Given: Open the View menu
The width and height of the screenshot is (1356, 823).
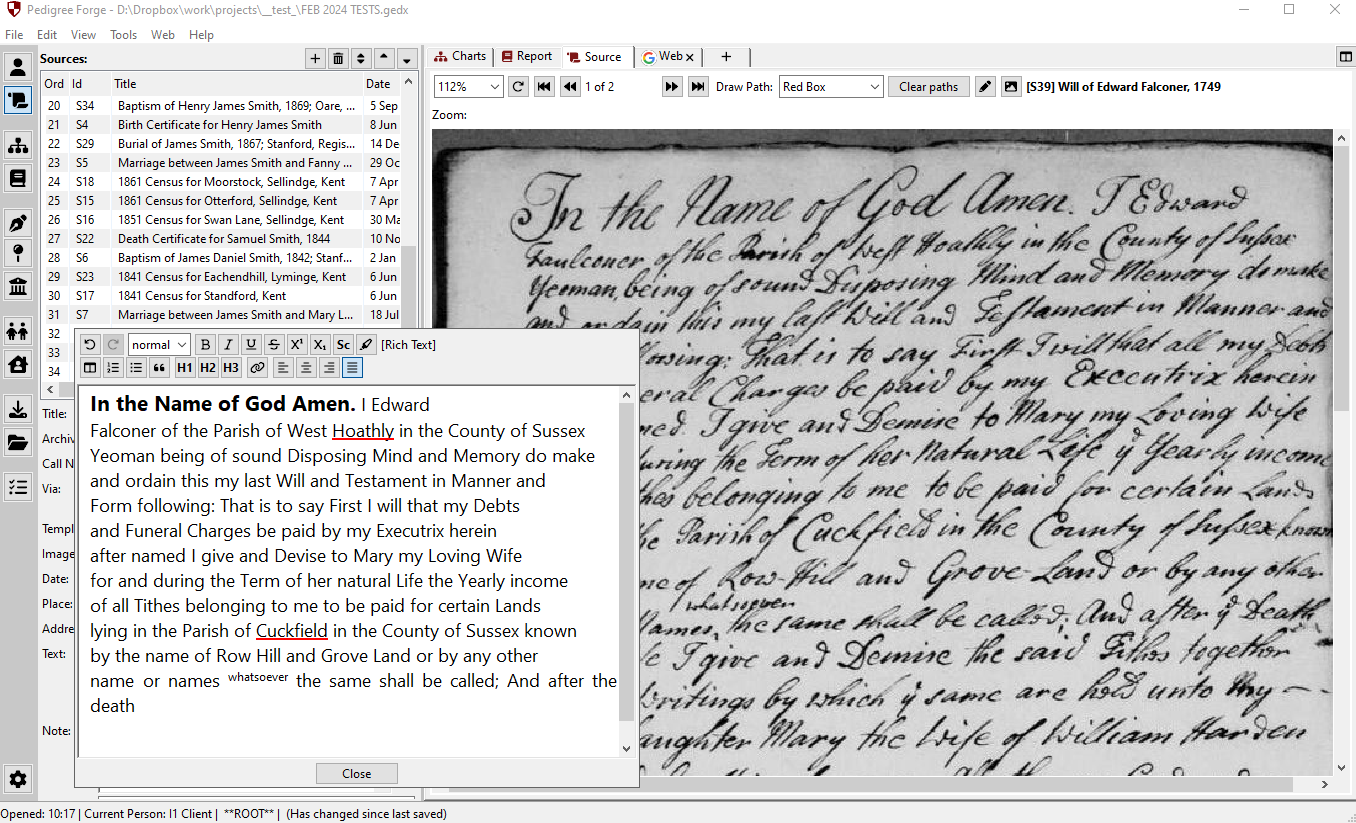Looking at the screenshot, I should pos(83,35).
